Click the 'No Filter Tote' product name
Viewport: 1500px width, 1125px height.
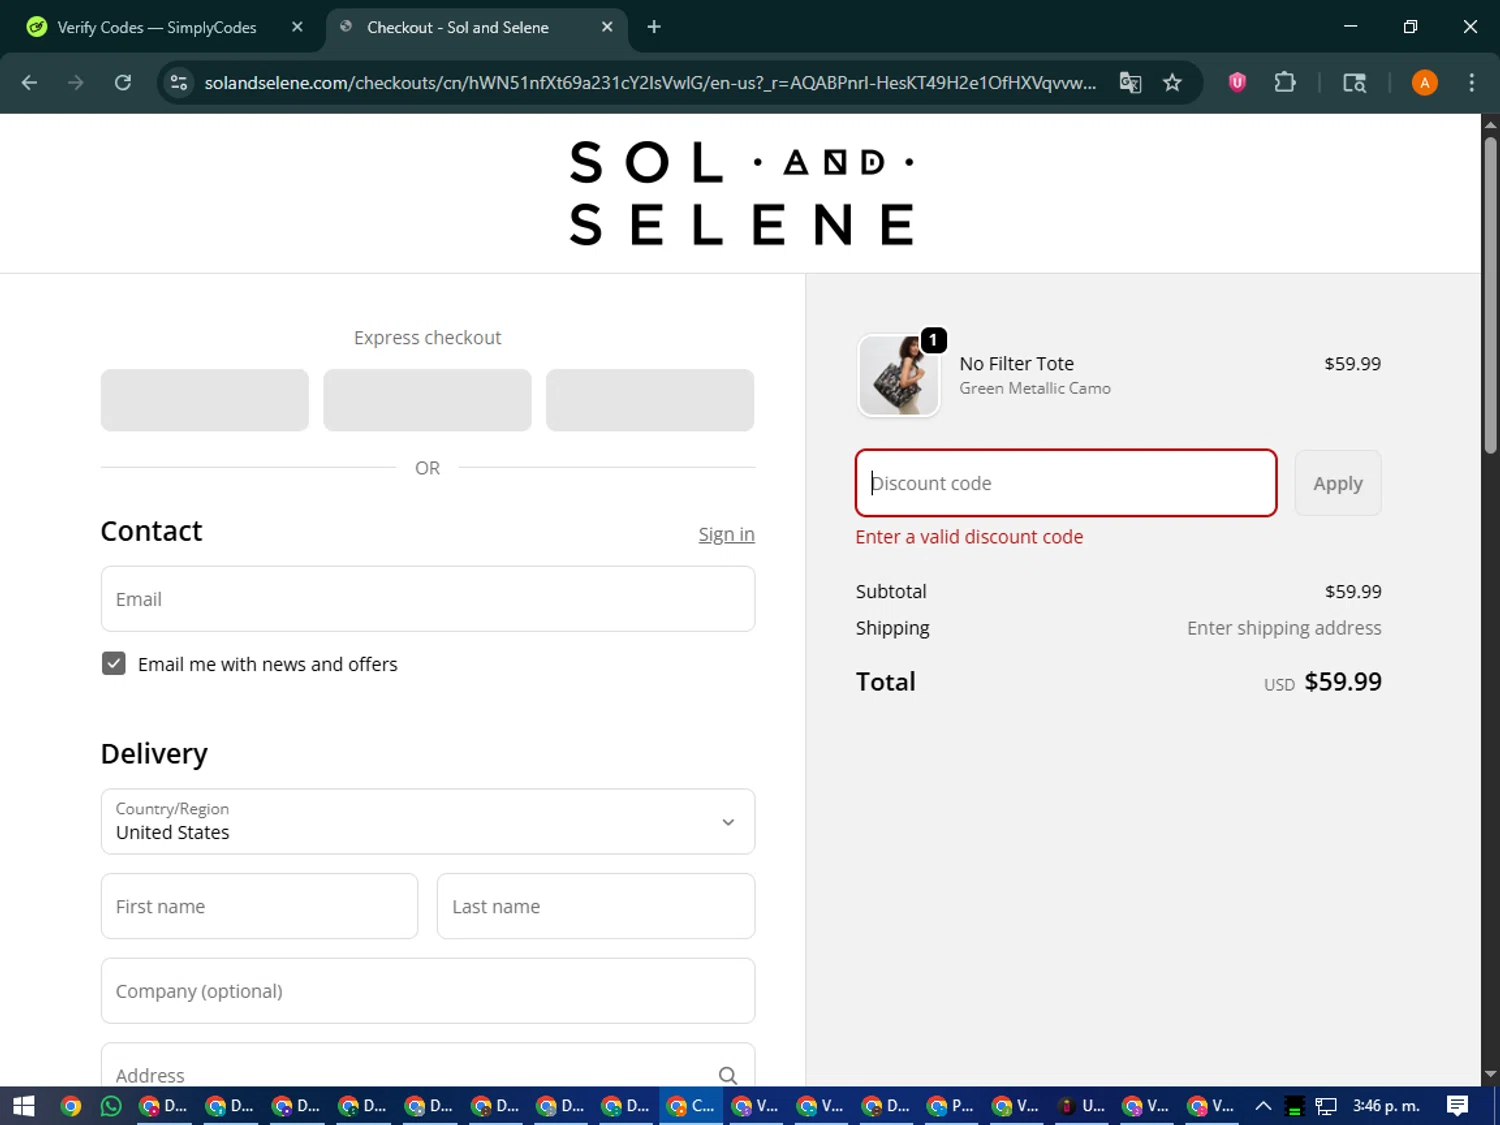[1016, 364]
